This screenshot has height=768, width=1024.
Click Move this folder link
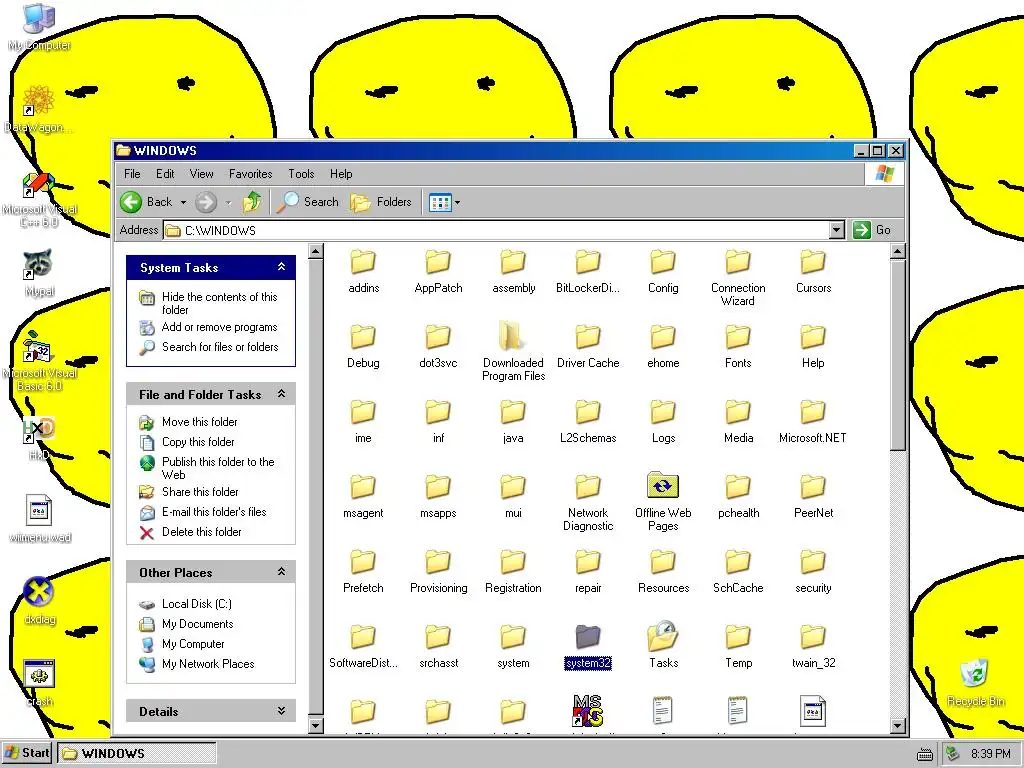pyautogui.click(x=199, y=422)
